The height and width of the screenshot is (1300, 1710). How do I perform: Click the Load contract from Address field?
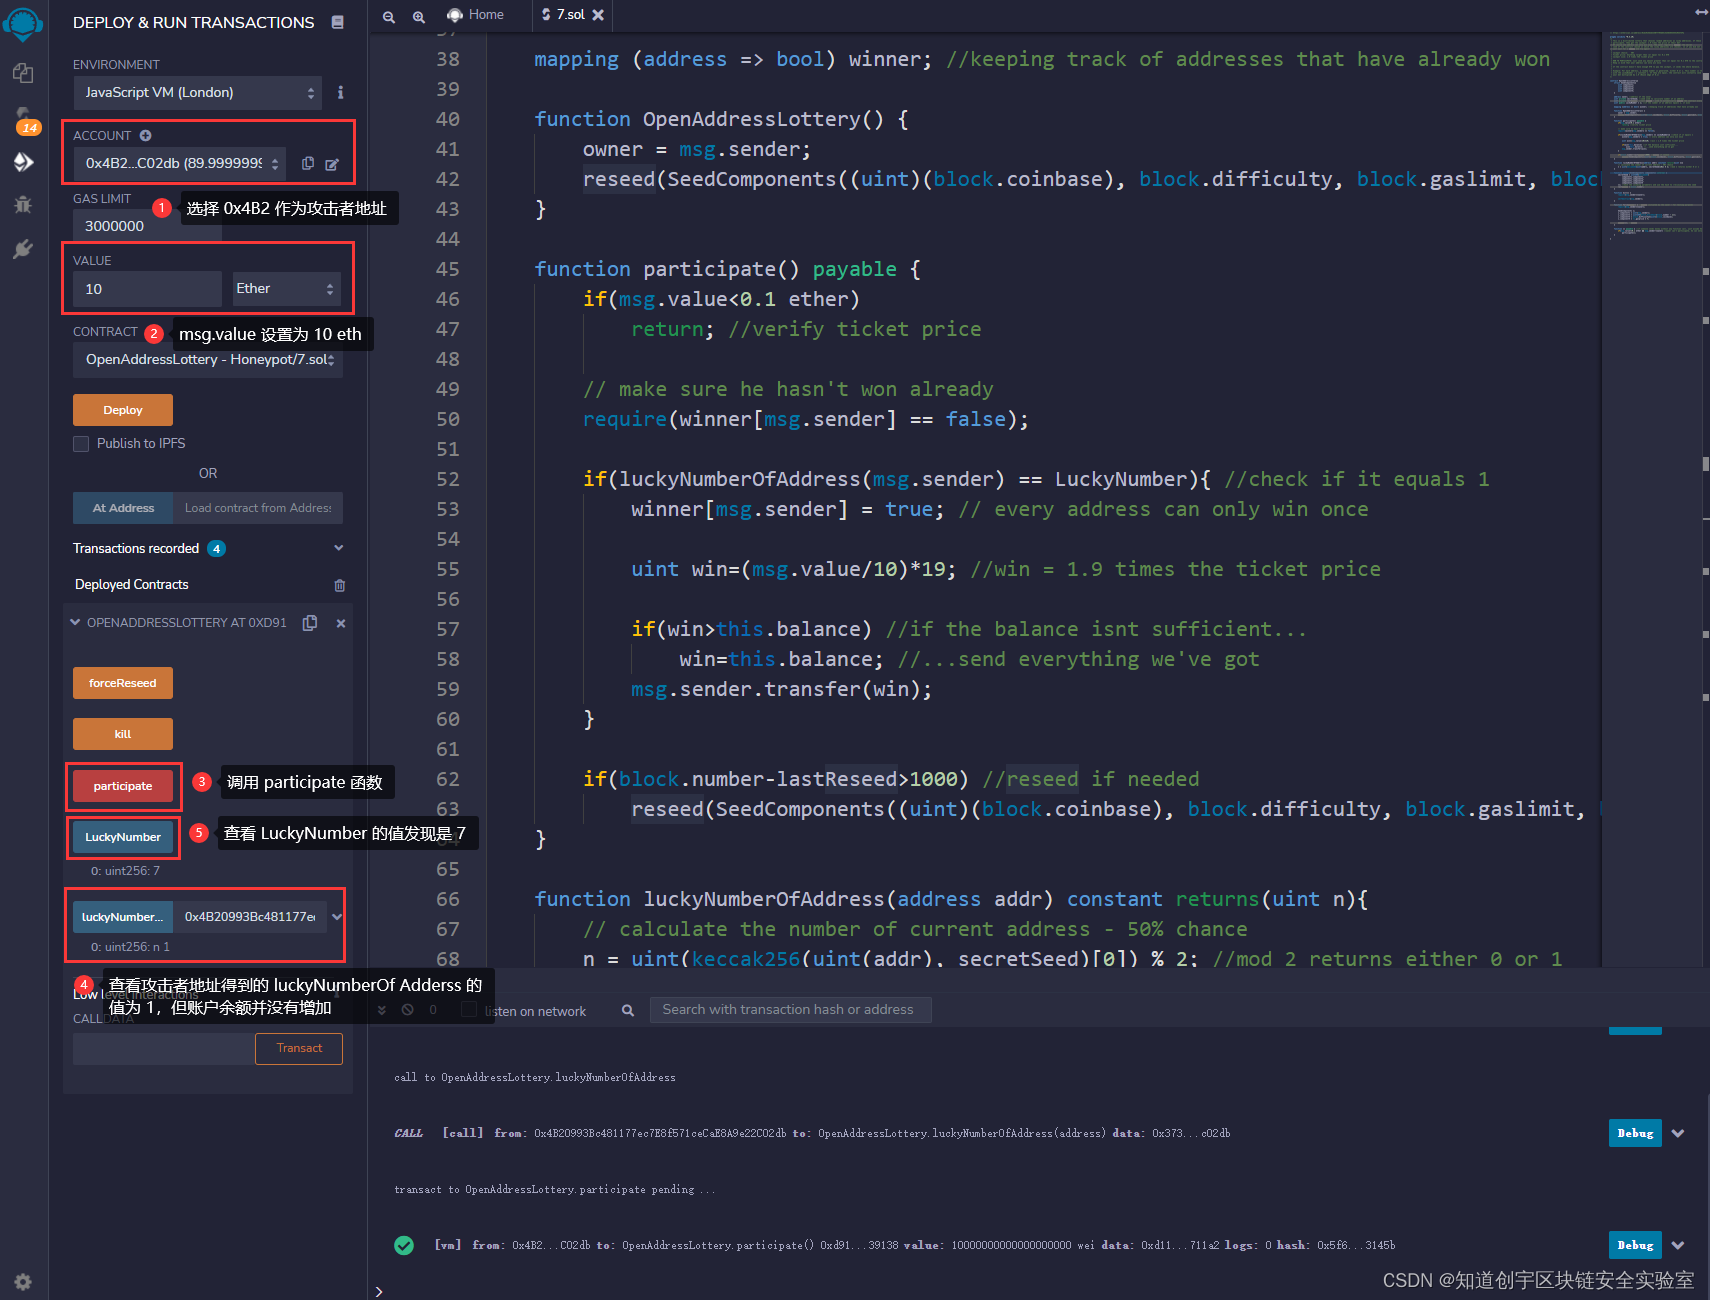pyautogui.click(x=258, y=508)
